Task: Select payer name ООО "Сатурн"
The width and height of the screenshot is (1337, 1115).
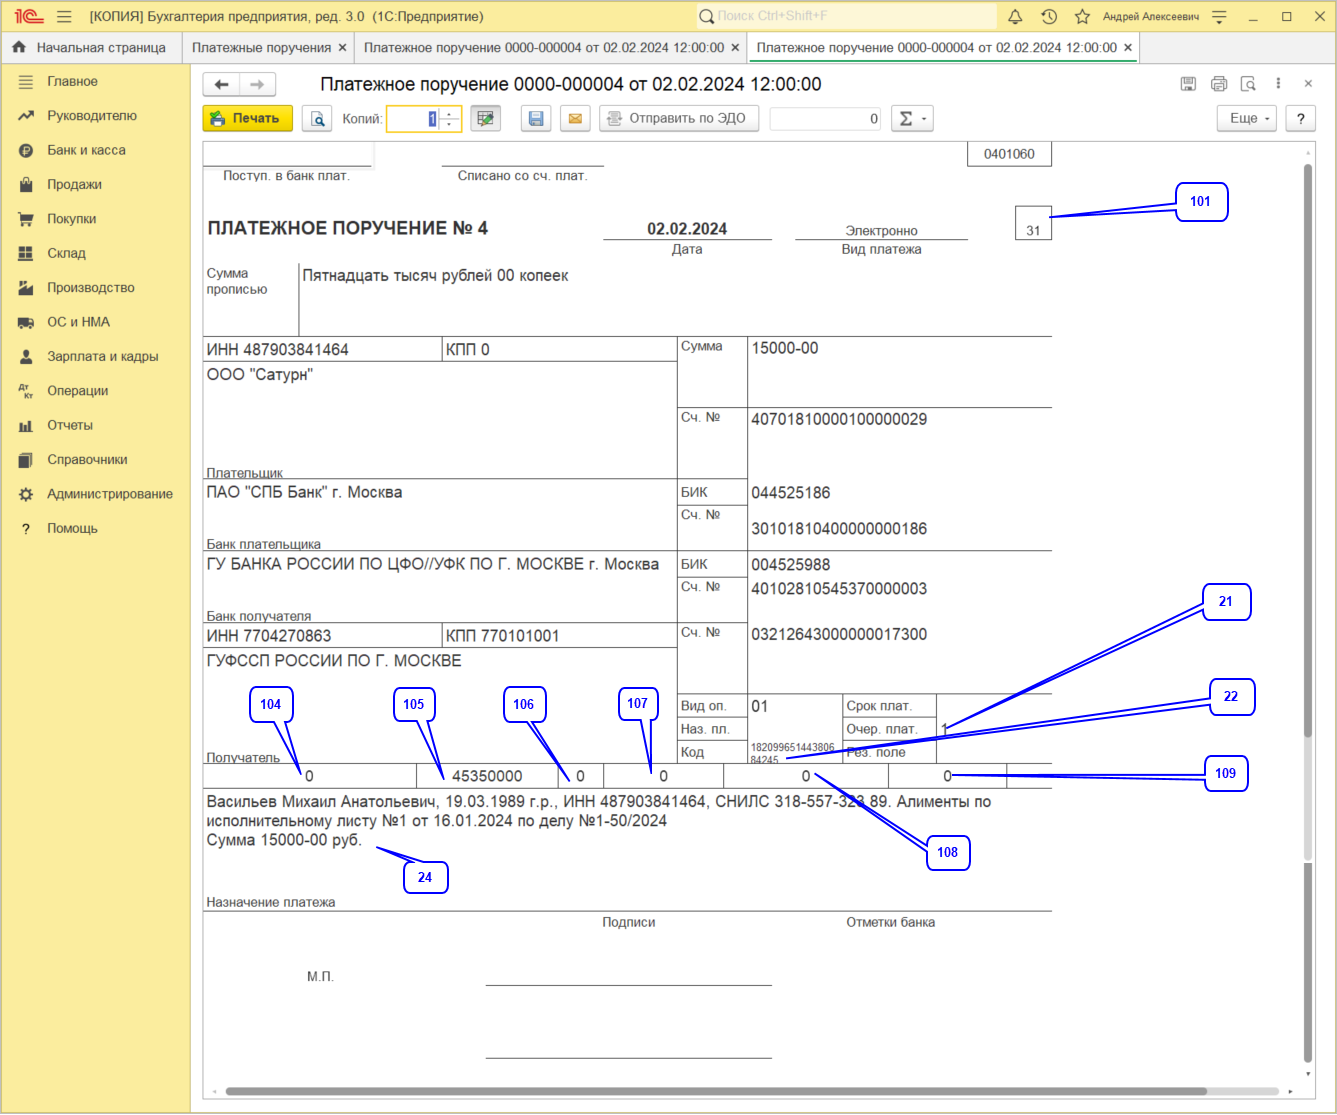Action: [x=259, y=375]
